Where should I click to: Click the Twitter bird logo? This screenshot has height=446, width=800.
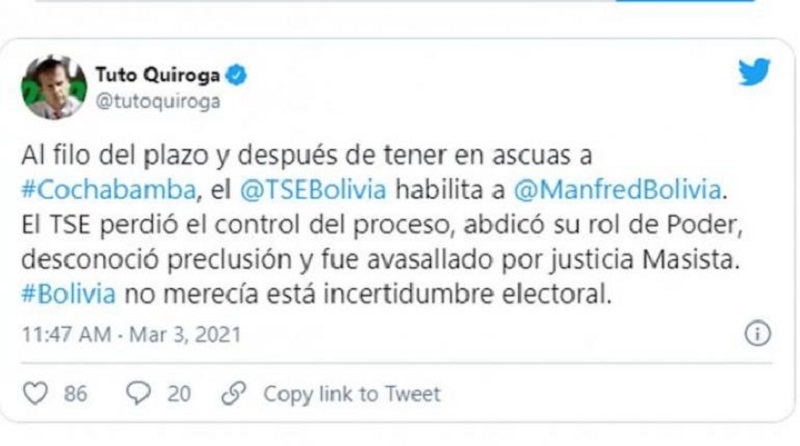(x=754, y=71)
